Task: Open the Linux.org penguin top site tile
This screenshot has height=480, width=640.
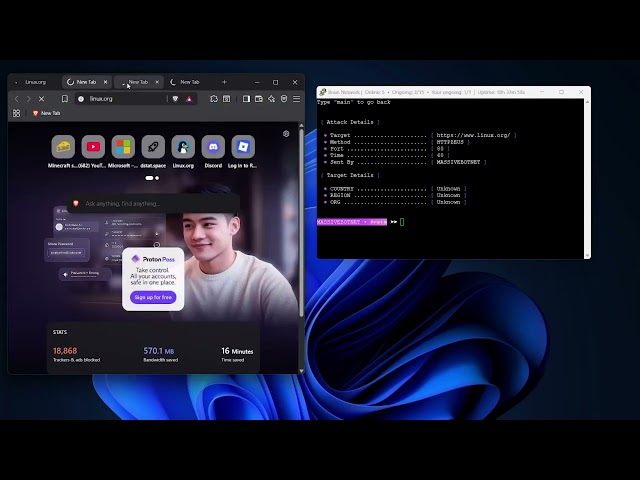Action: [183, 147]
